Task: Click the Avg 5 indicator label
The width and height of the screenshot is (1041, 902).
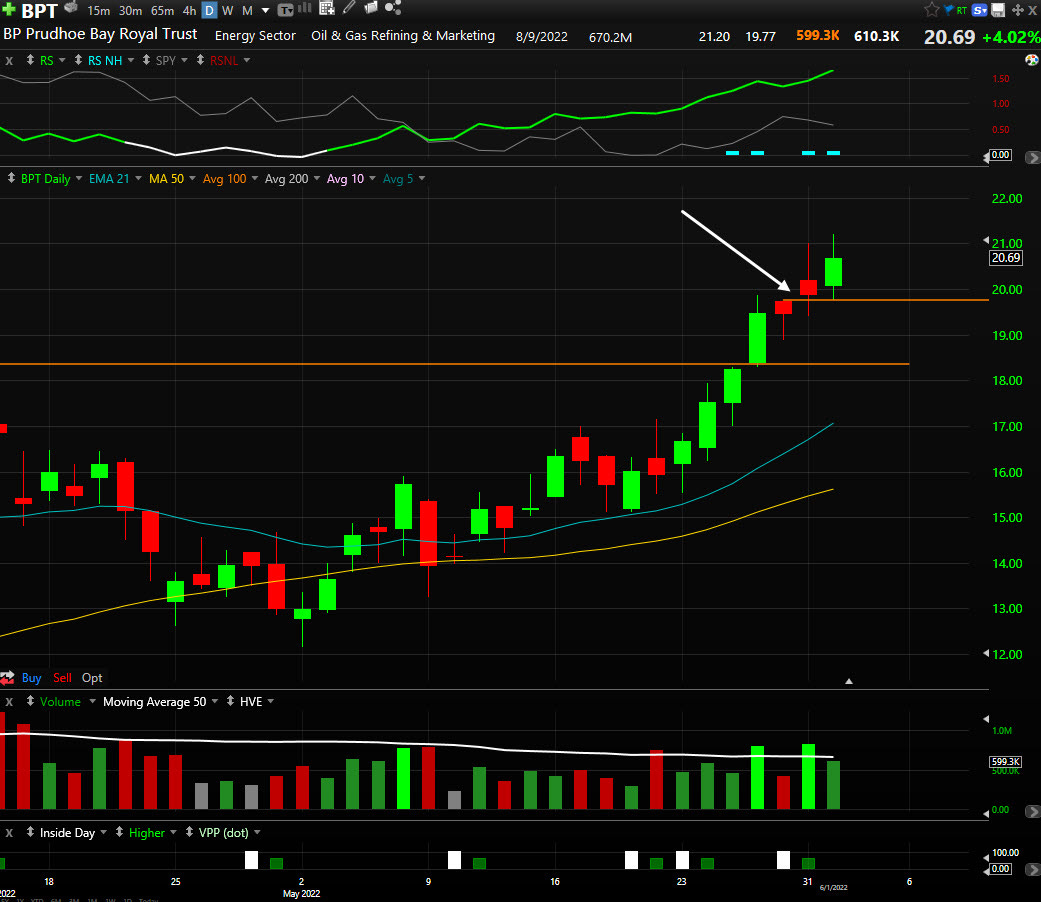Action: pos(398,179)
